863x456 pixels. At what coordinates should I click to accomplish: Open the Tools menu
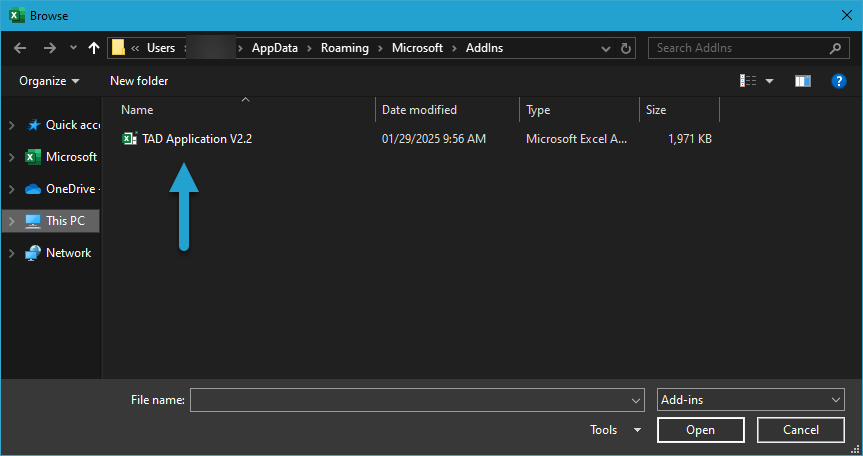(615, 430)
